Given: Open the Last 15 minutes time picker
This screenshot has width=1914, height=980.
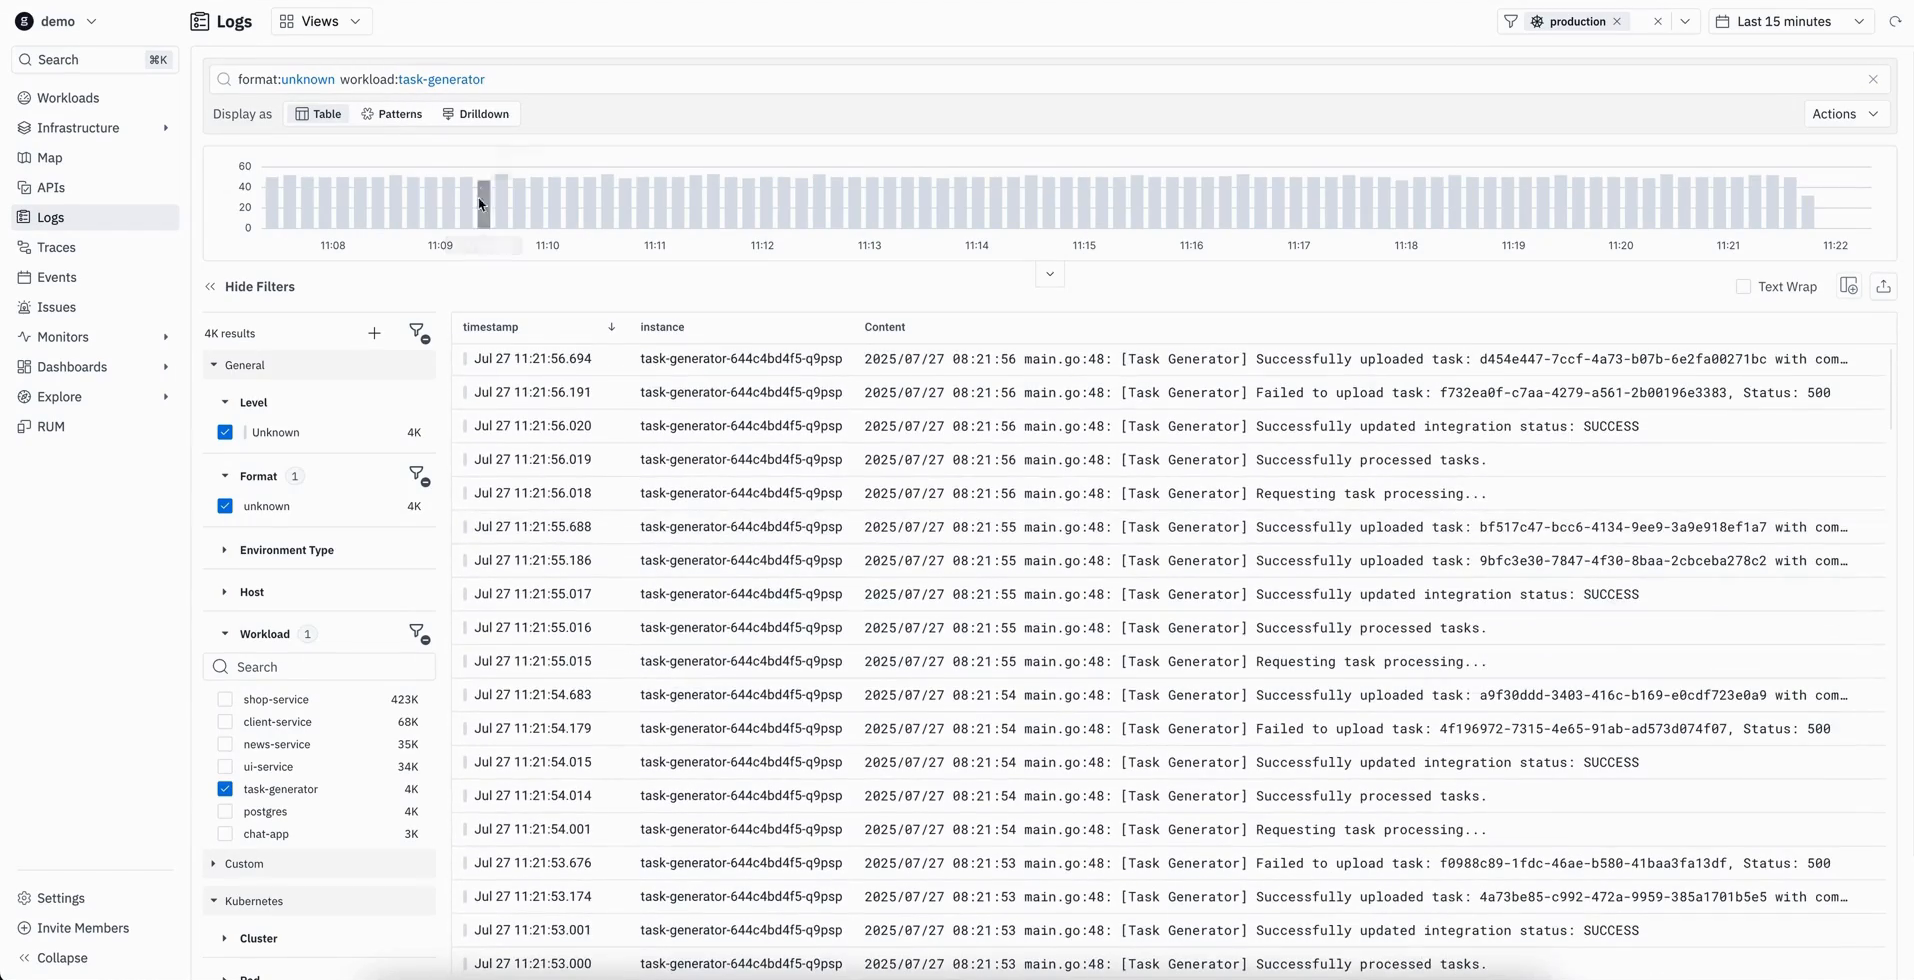Looking at the screenshot, I should (x=1786, y=21).
